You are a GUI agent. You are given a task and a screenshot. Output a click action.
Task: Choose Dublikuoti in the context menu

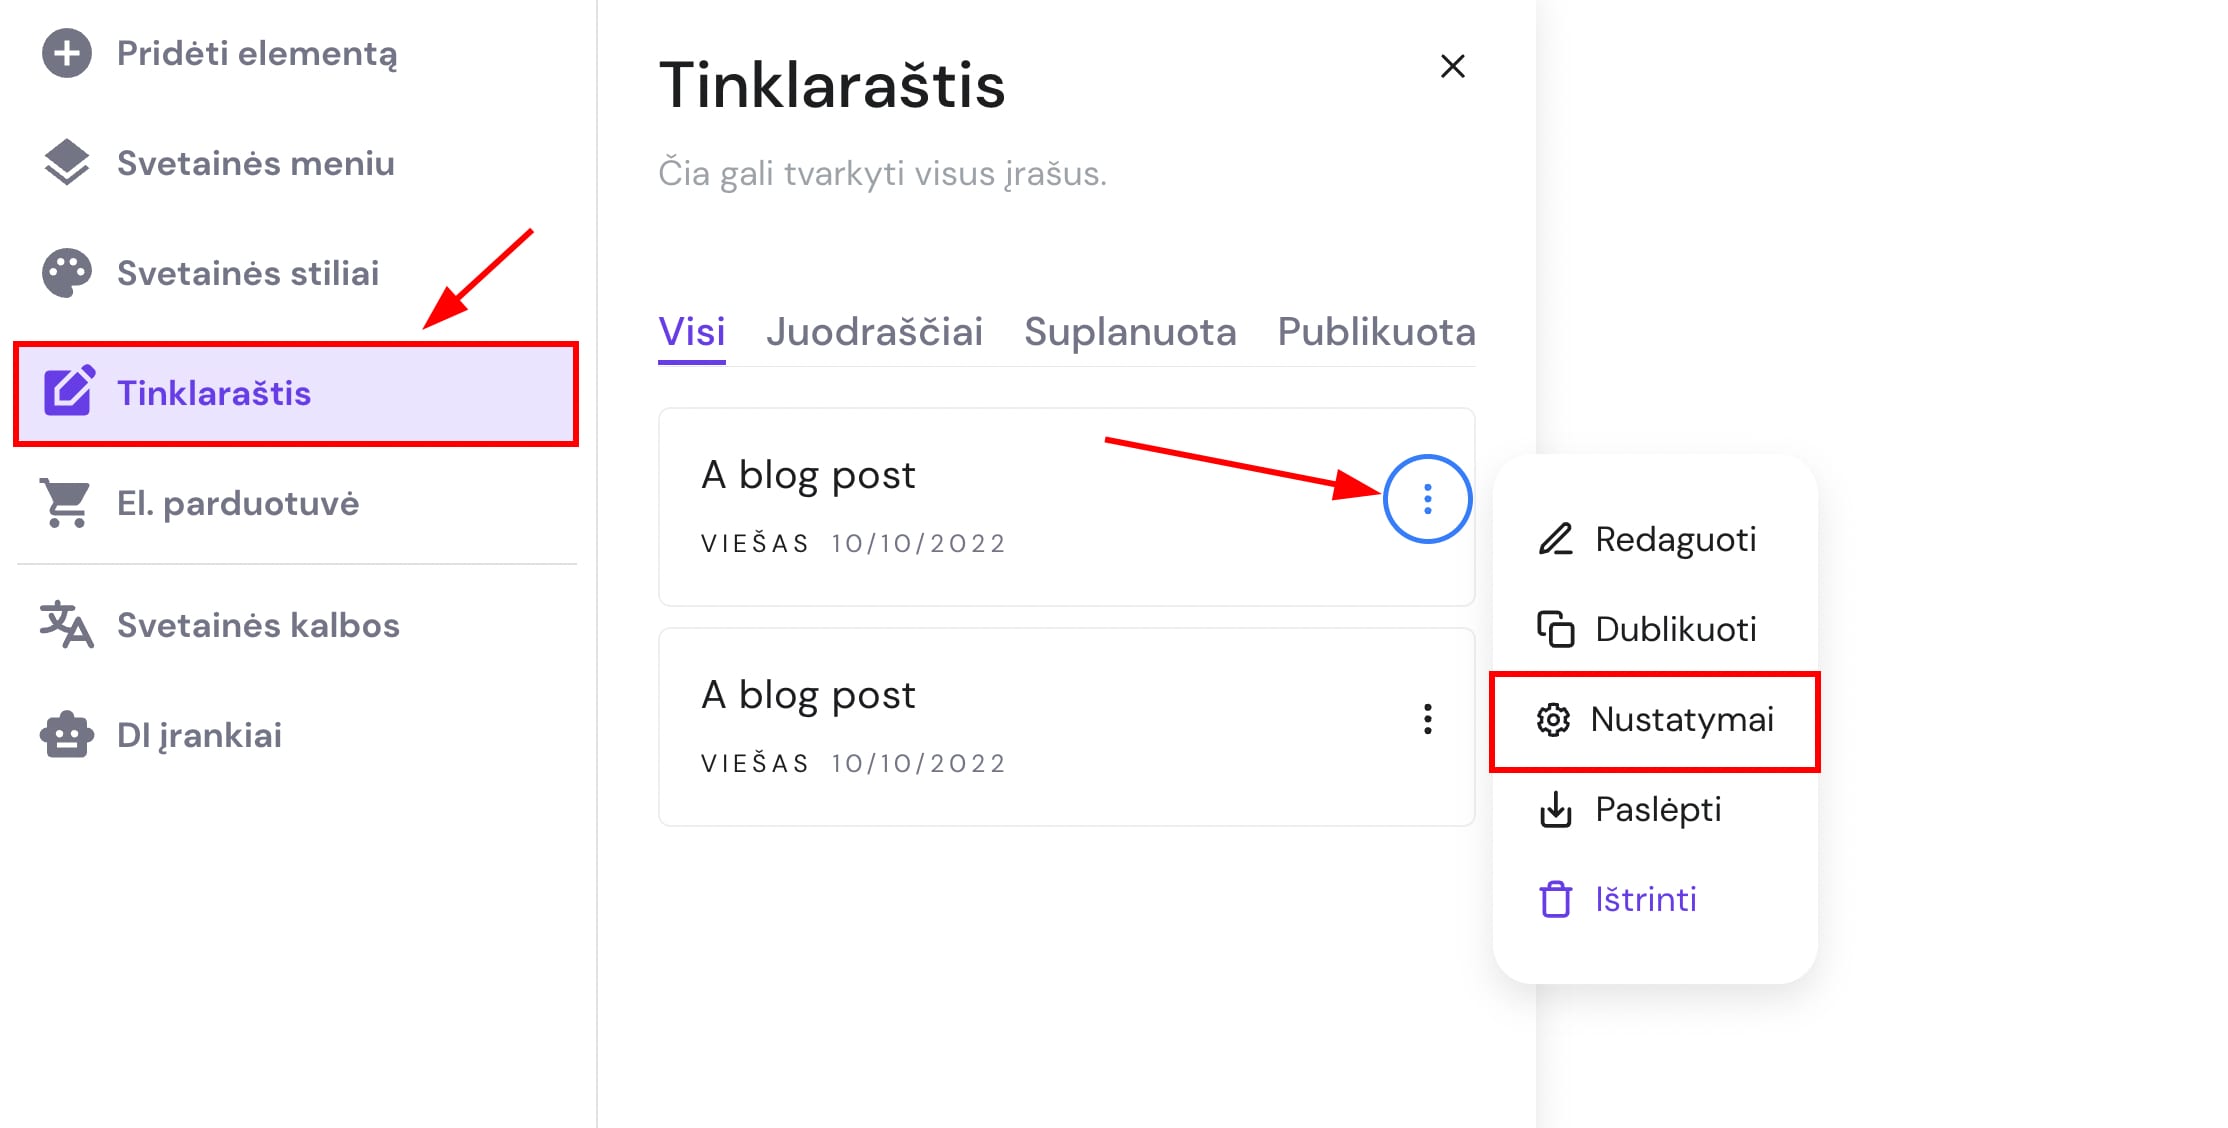coord(1675,629)
